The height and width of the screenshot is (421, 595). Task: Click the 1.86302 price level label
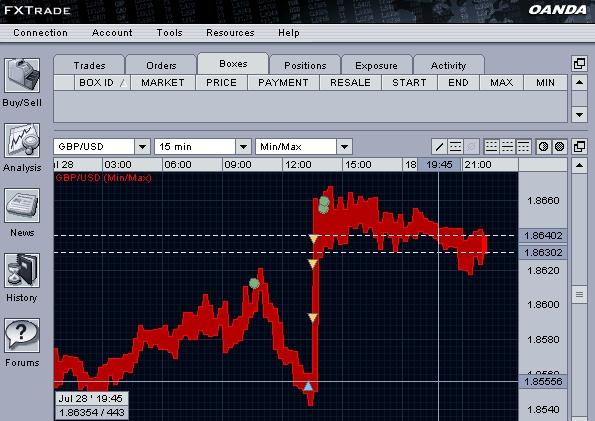pyautogui.click(x=543, y=252)
